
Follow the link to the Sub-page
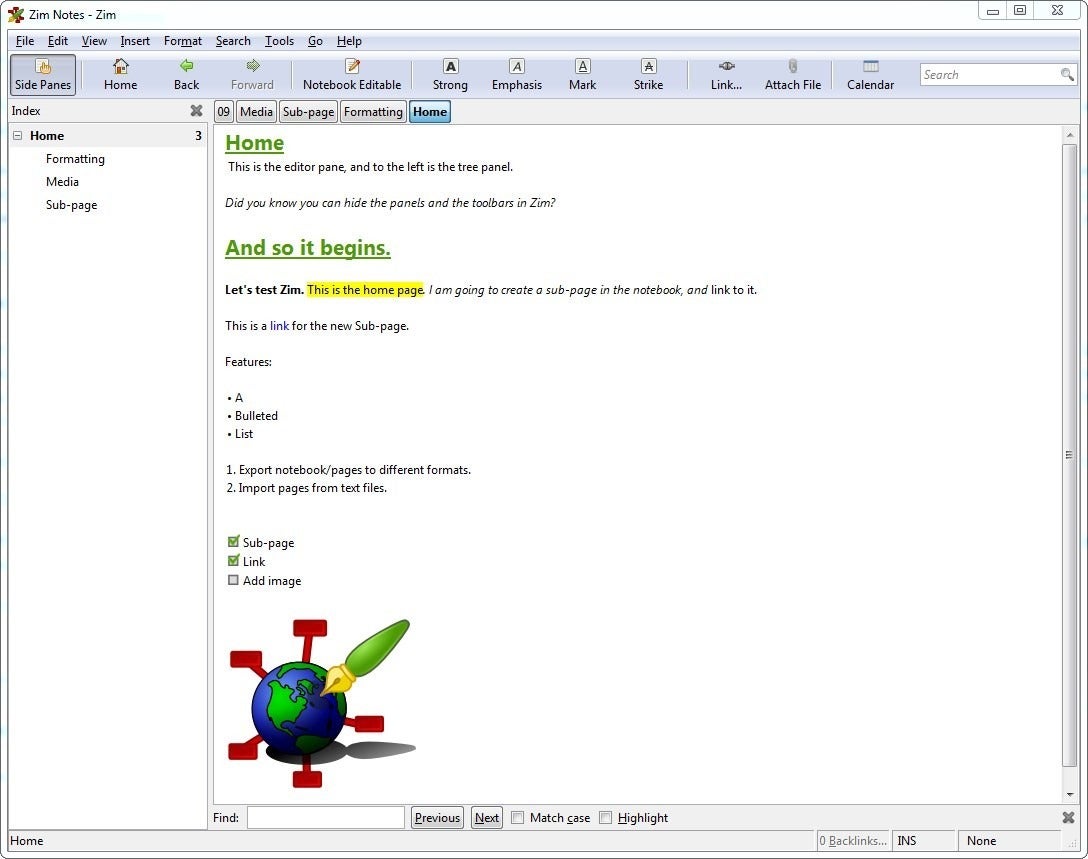click(x=279, y=325)
